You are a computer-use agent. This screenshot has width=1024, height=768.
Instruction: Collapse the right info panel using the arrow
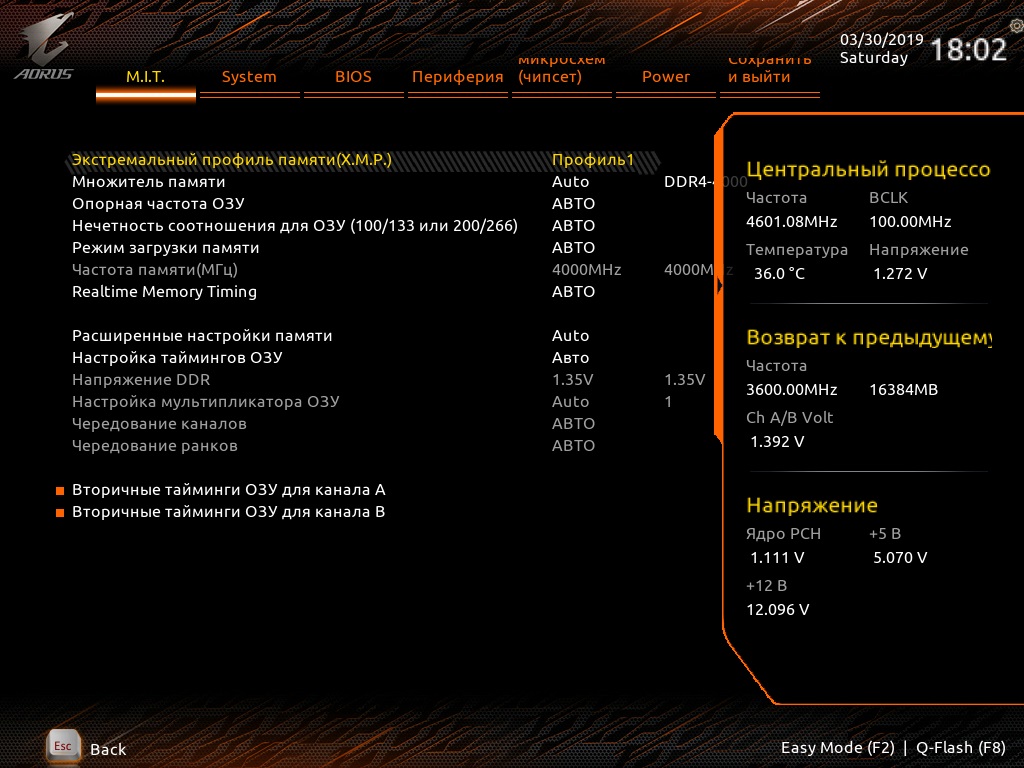click(x=720, y=285)
